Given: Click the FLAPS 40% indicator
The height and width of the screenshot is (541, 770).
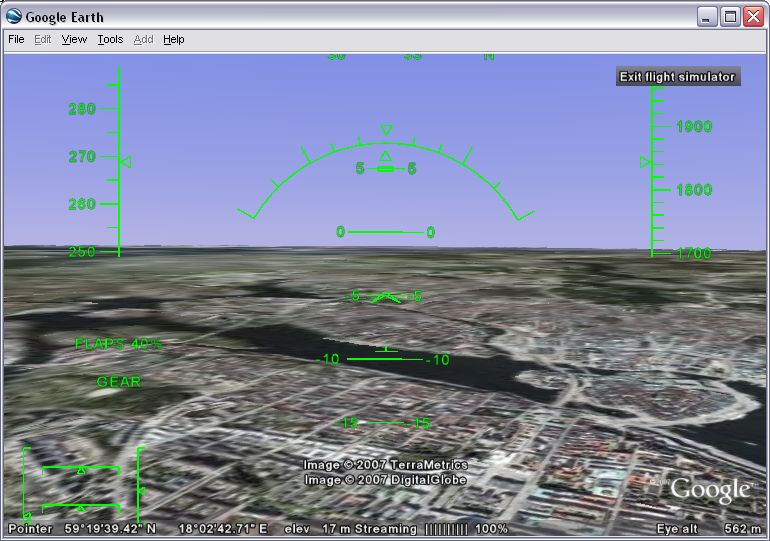Looking at the screenshot, I should click(x=118, y=344).
